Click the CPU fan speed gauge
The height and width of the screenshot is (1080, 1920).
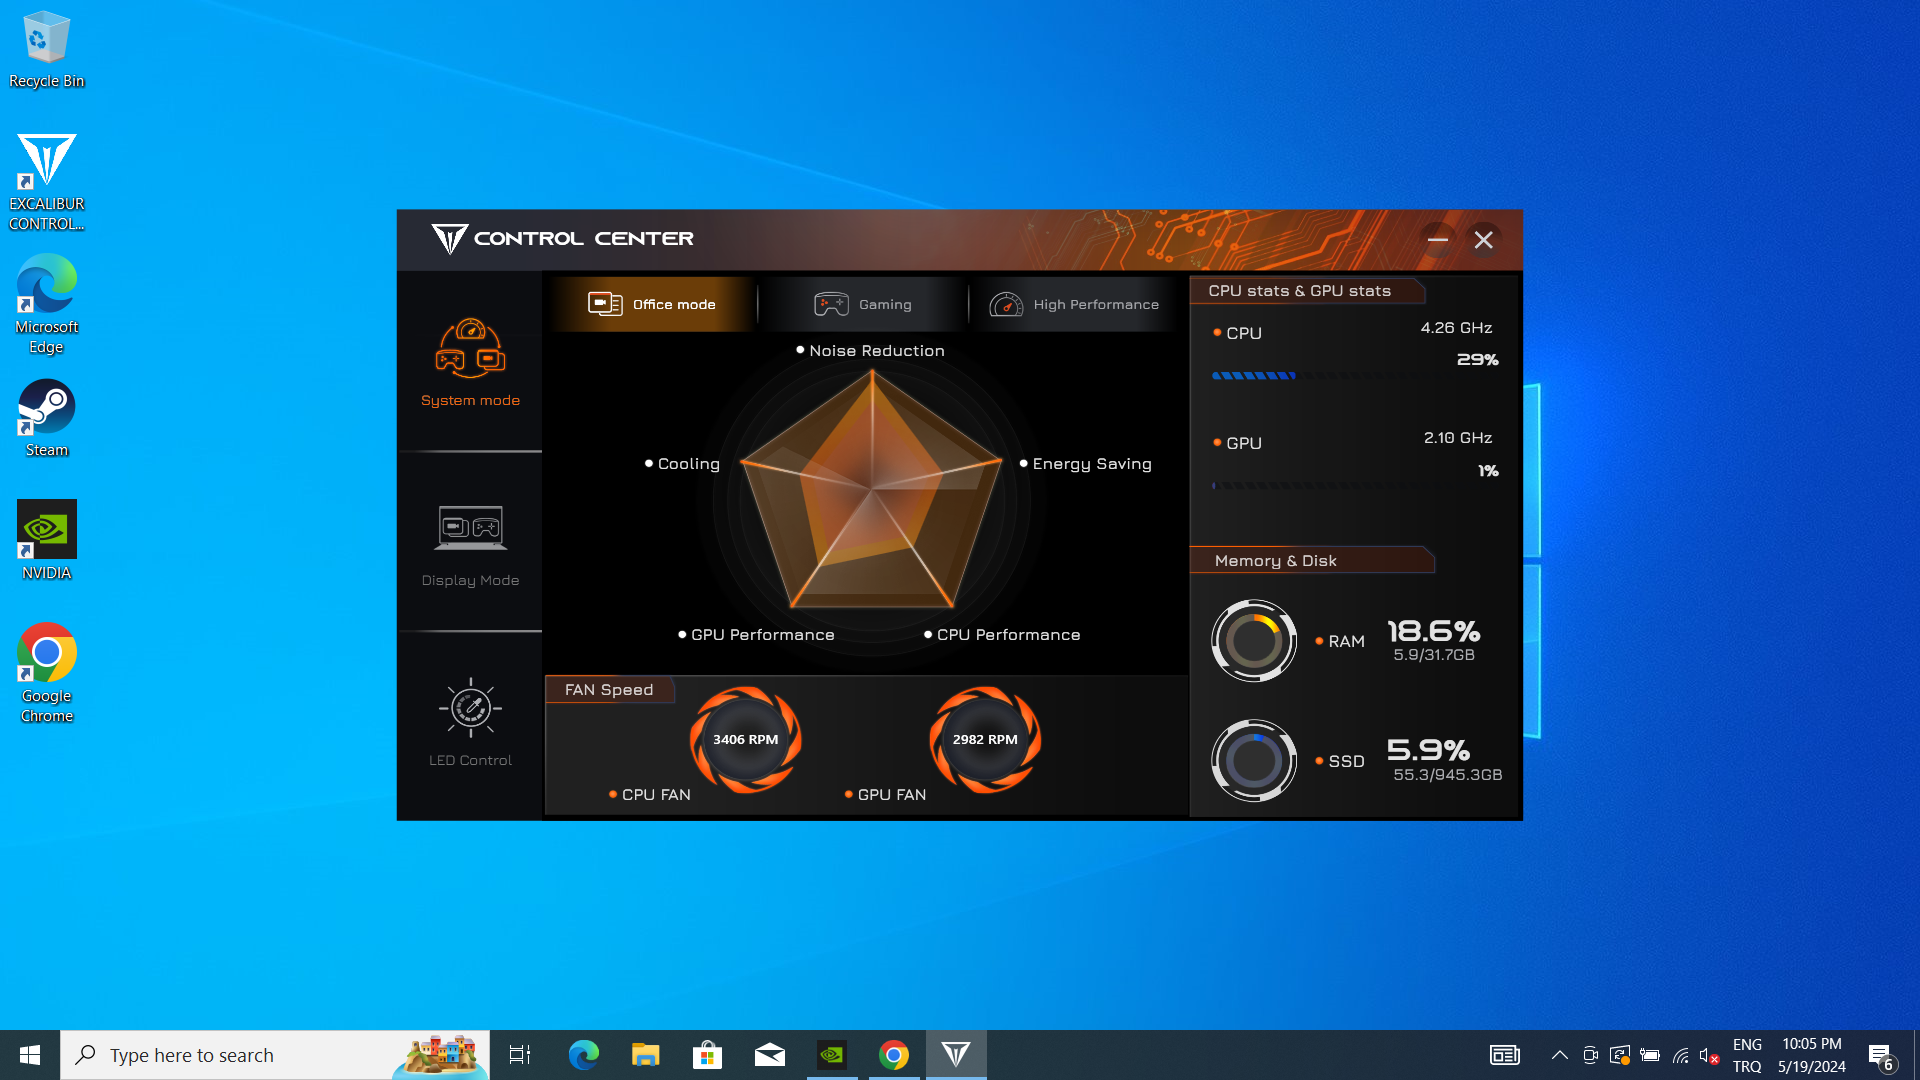(x=745, y=740)
